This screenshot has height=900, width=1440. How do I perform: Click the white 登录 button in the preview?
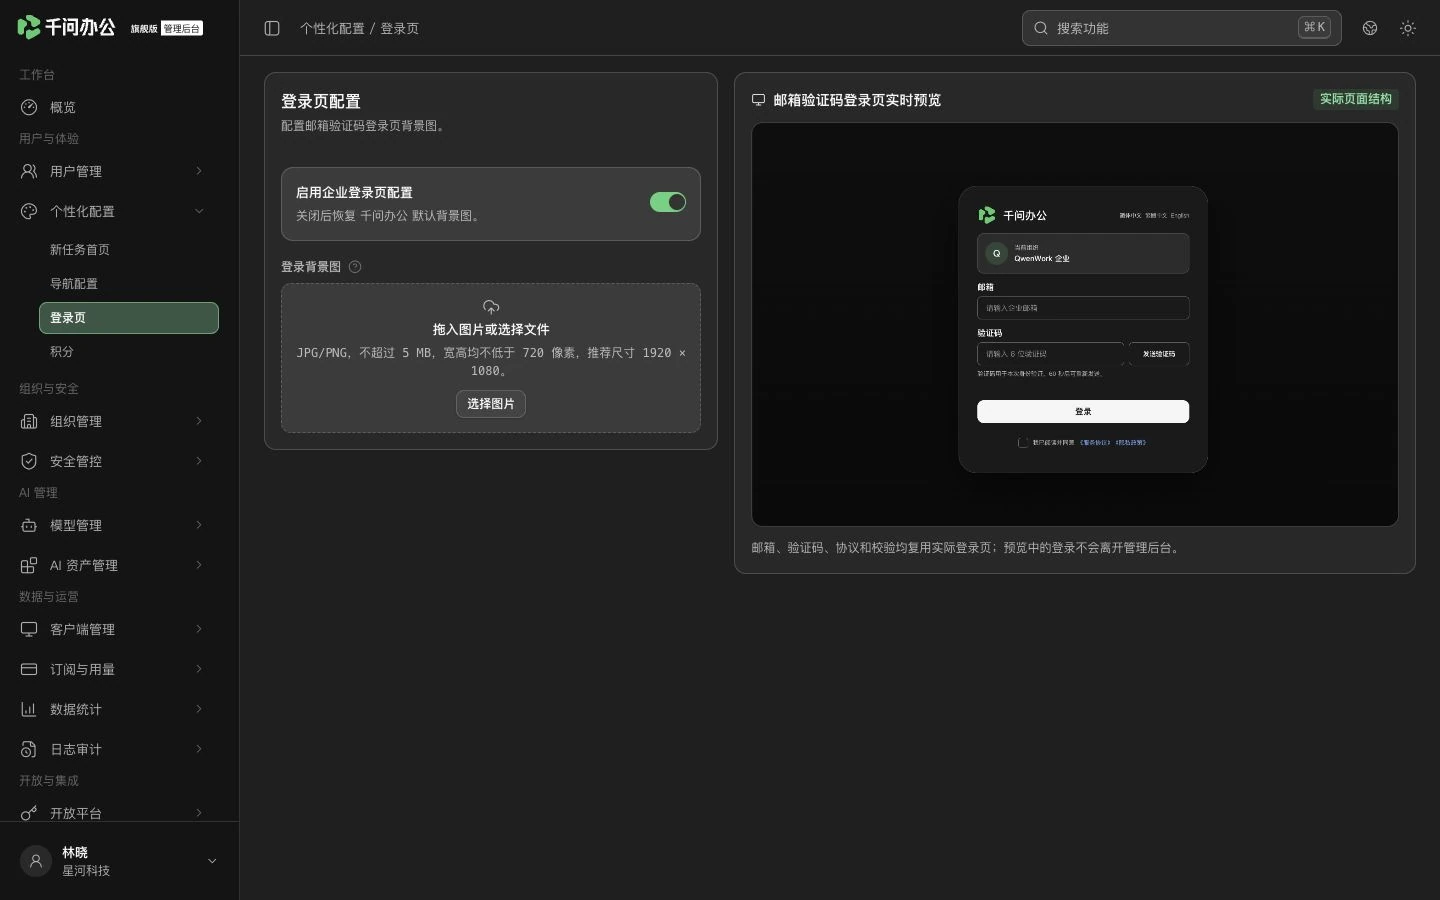(1083, 411)
